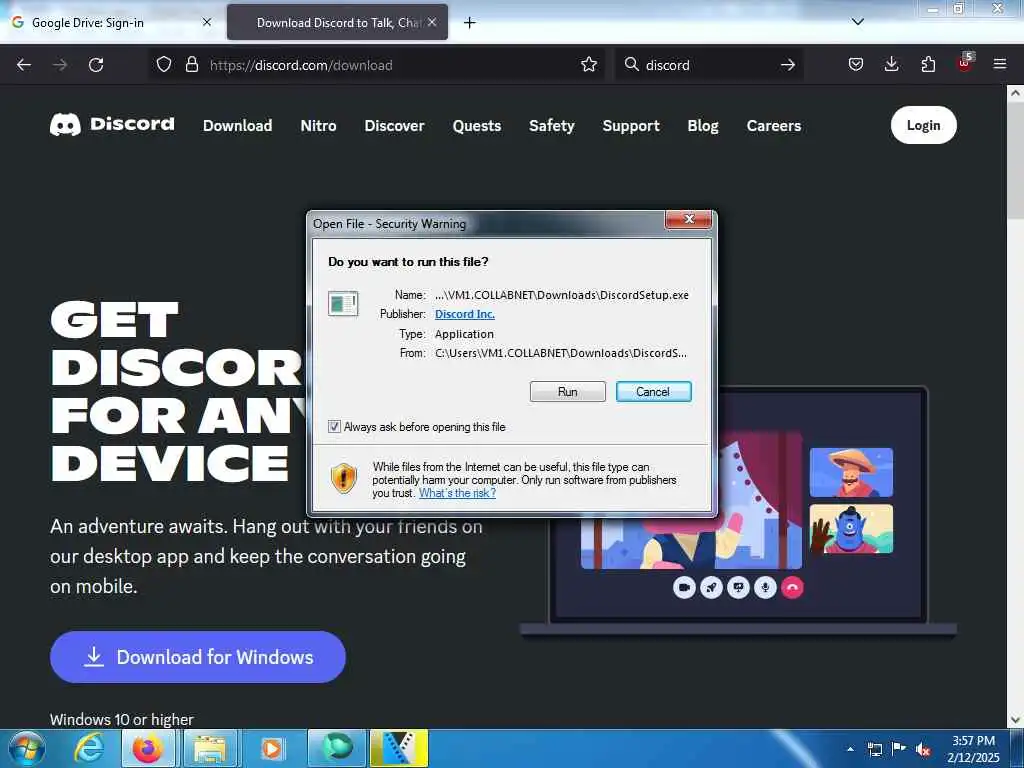This screenshot has width=1024, height=768.
Task: Open the yellow film-strip taskbar app
Action: (x=399, y=748)
